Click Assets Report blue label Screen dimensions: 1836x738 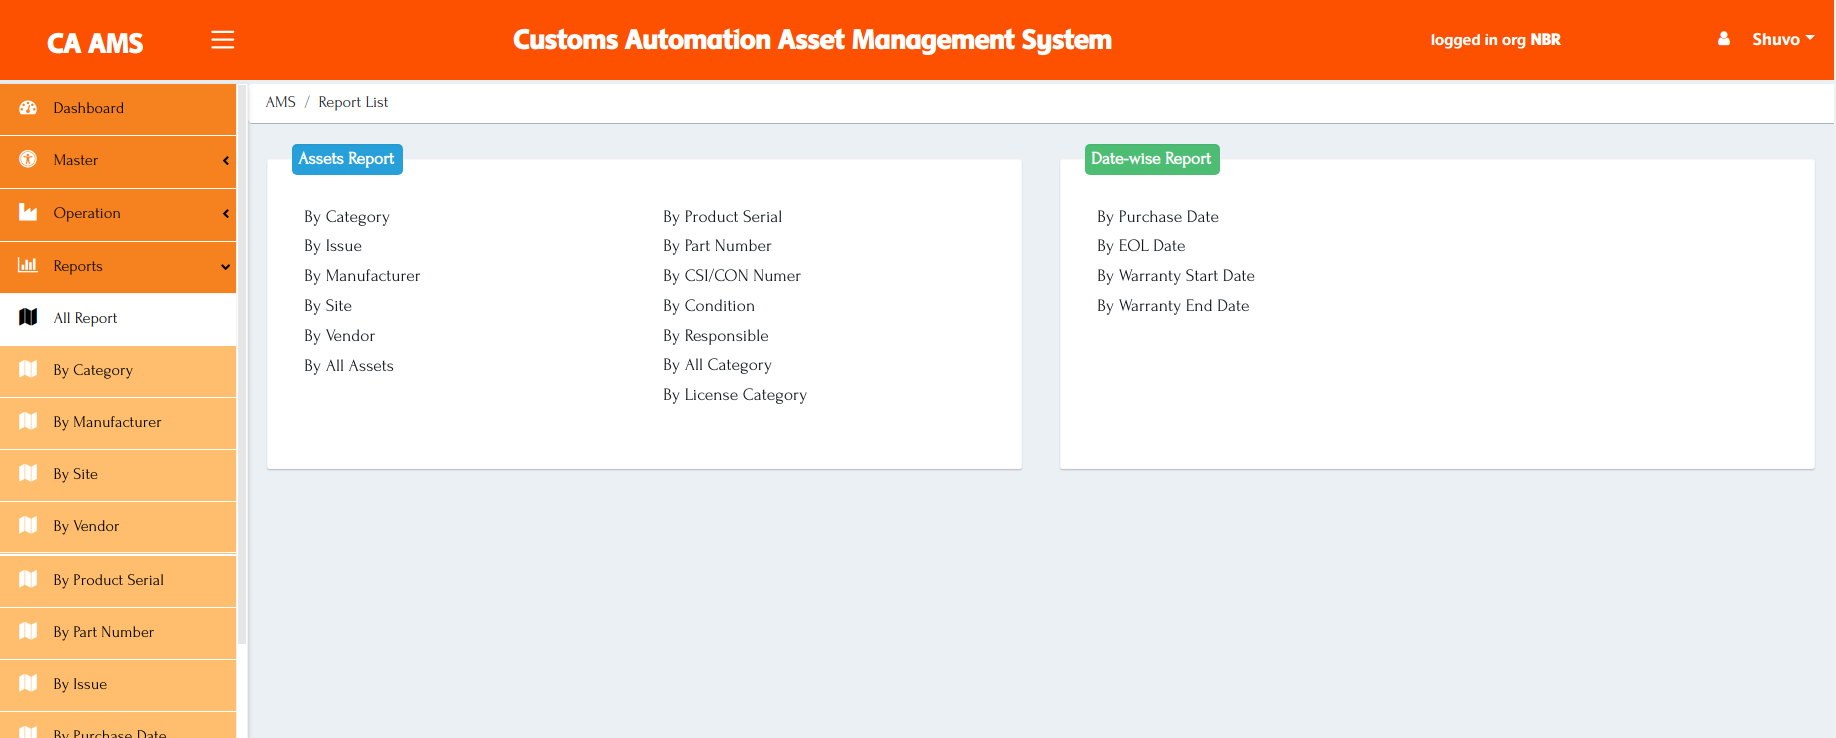coord(347,159)
